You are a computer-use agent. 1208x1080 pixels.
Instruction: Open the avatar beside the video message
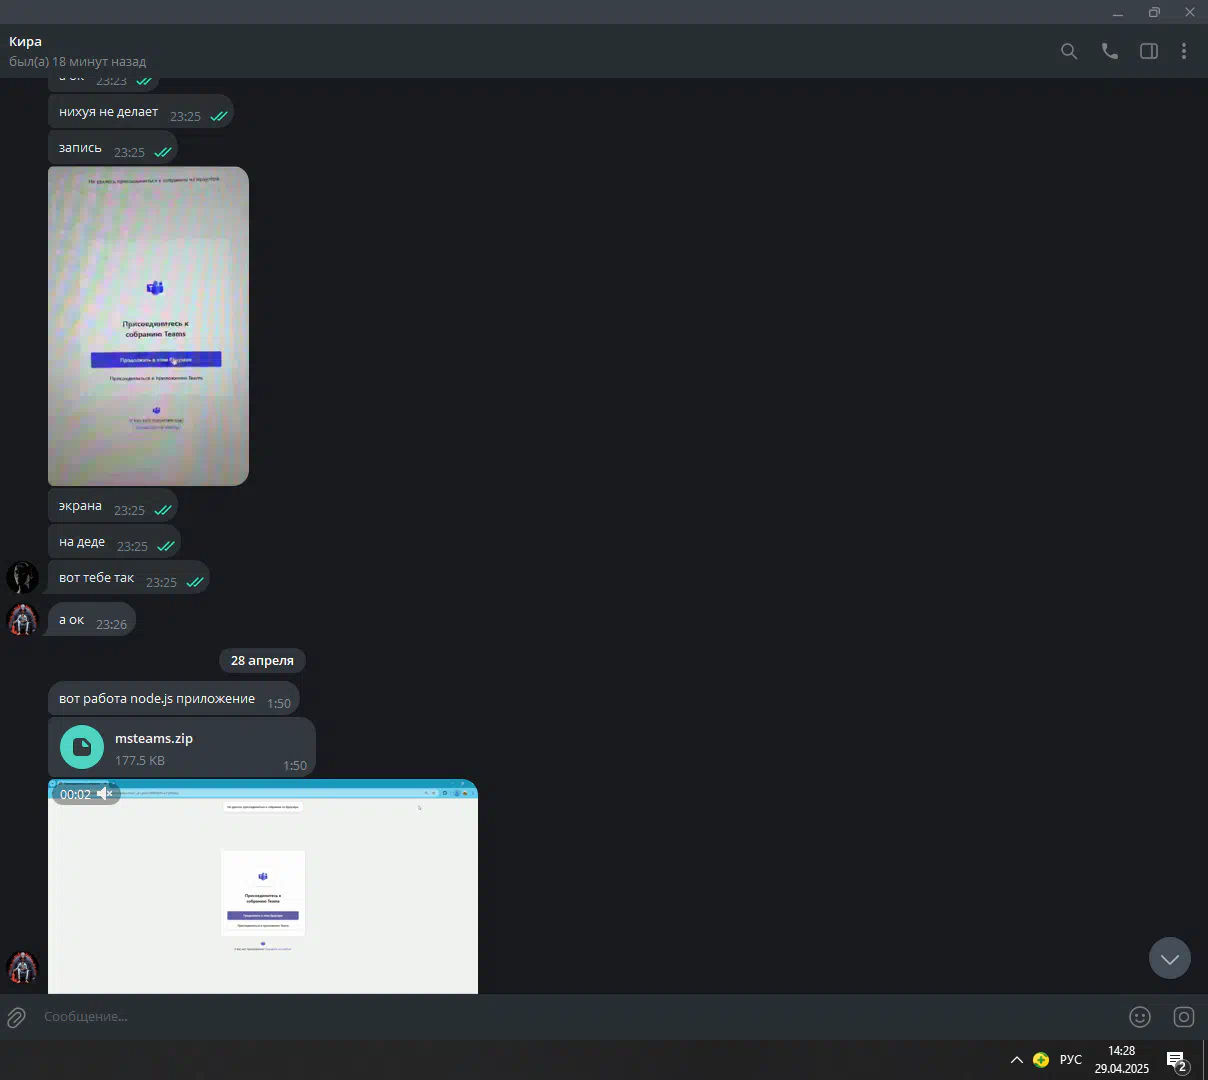(22, 968)
